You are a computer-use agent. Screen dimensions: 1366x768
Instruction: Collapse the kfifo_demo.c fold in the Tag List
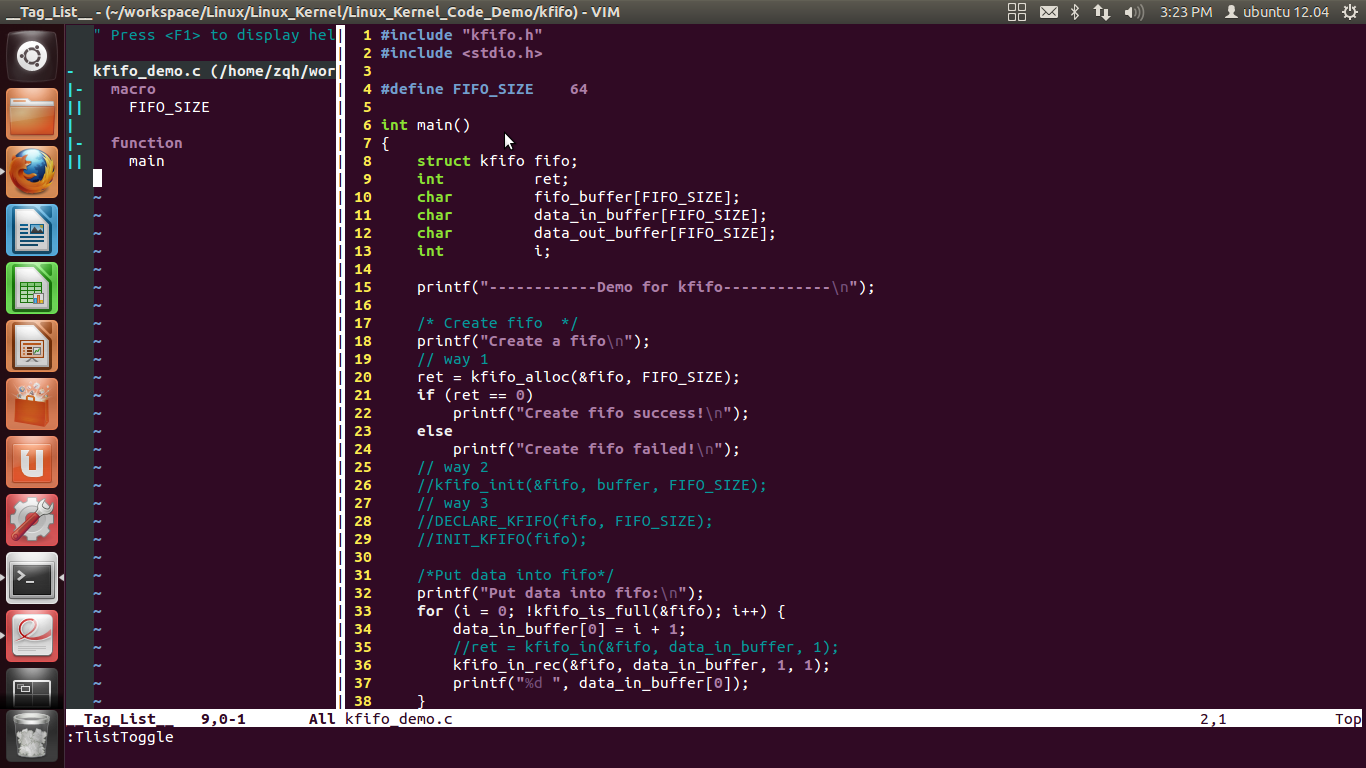coord(68,70)
